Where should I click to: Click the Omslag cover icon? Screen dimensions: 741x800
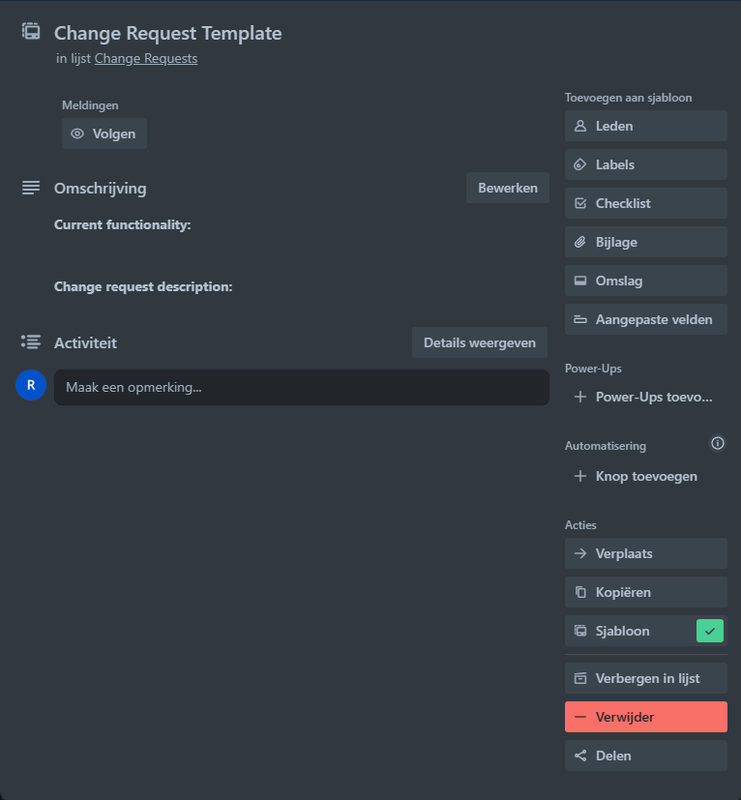pyautogui.click(x=580, y=281)
